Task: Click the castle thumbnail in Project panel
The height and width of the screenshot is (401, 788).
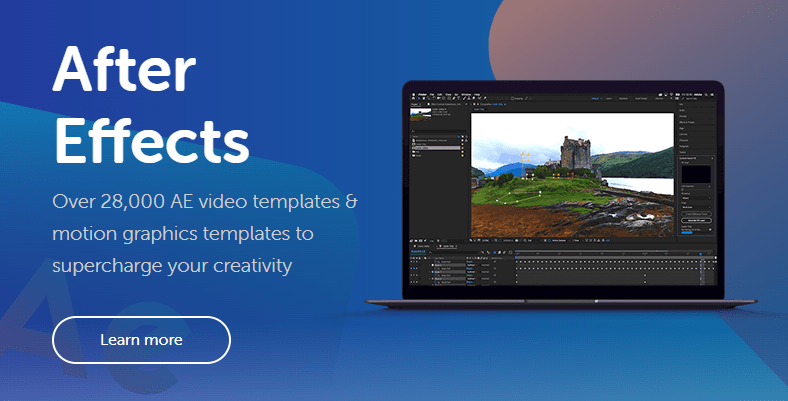Action: tap(421, 115)
